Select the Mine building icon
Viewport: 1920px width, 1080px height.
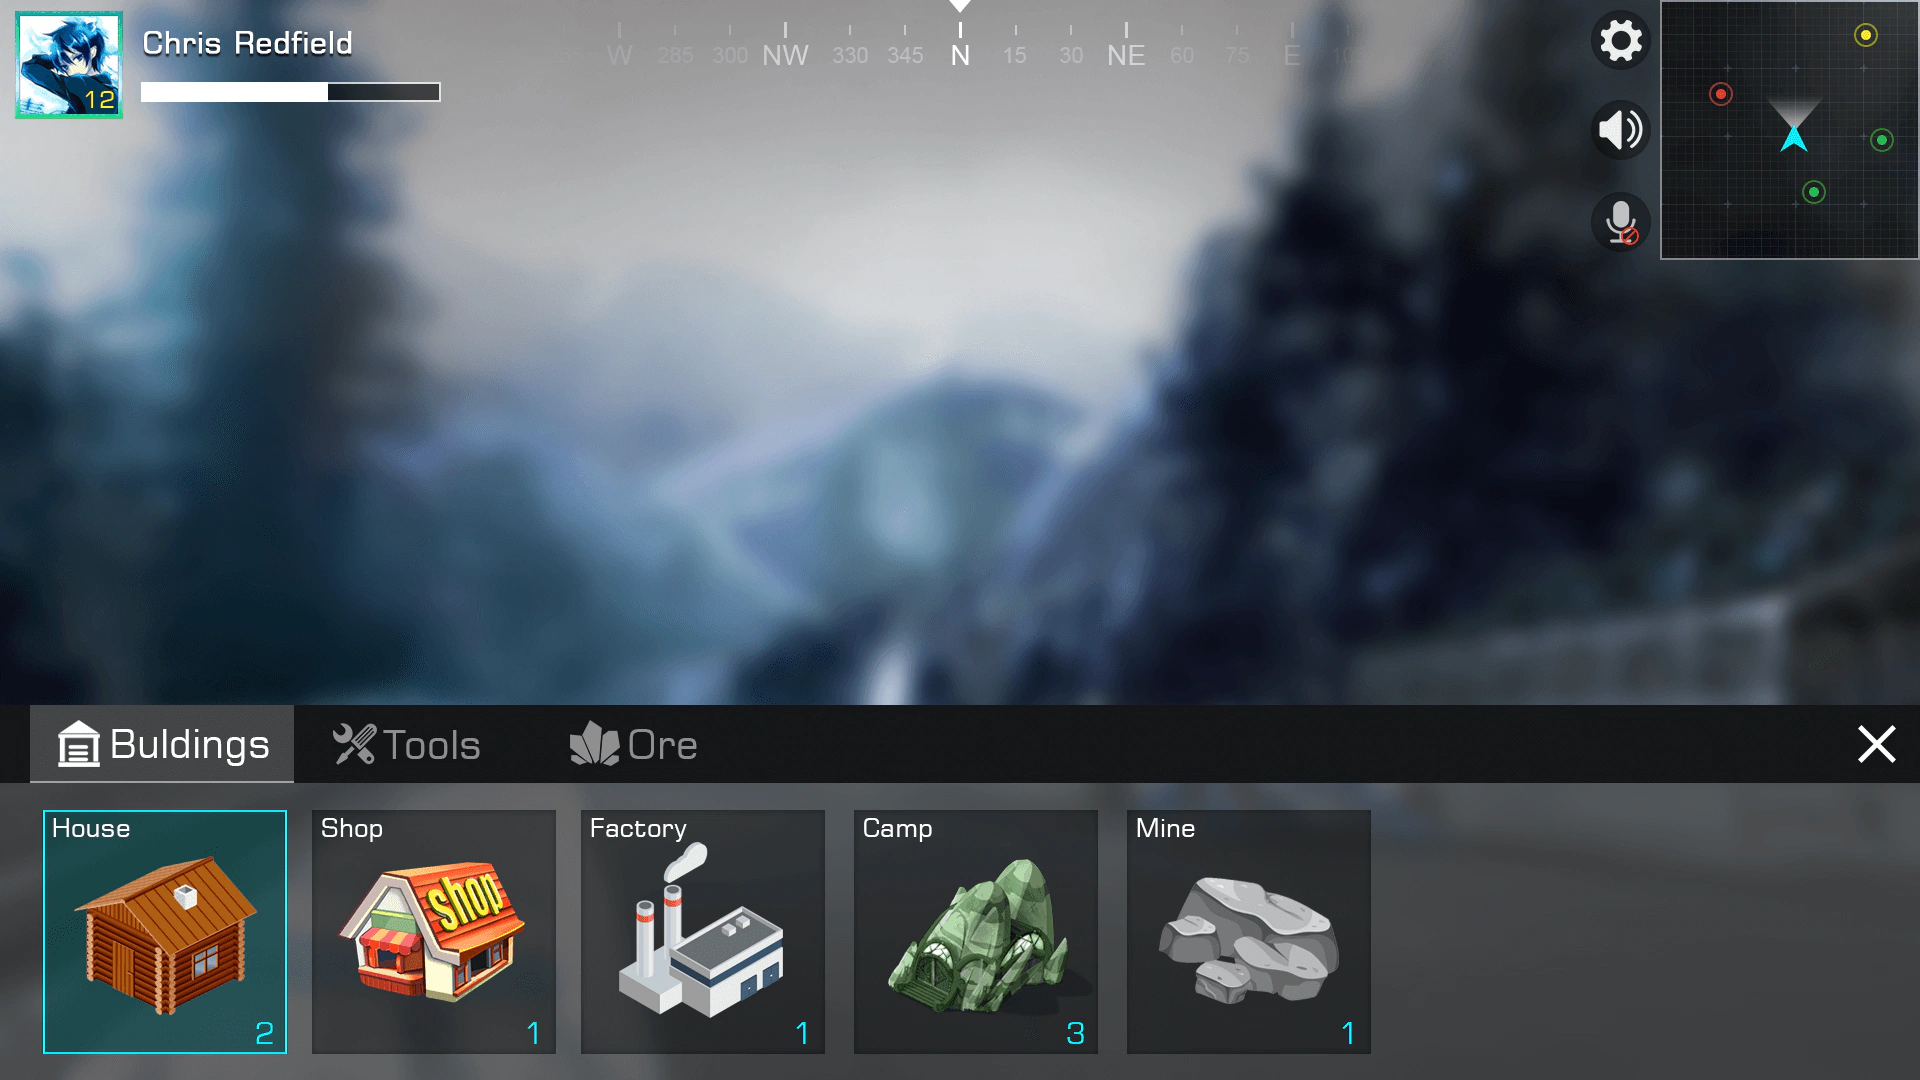pyautogui.click(x=1247, y=931)
